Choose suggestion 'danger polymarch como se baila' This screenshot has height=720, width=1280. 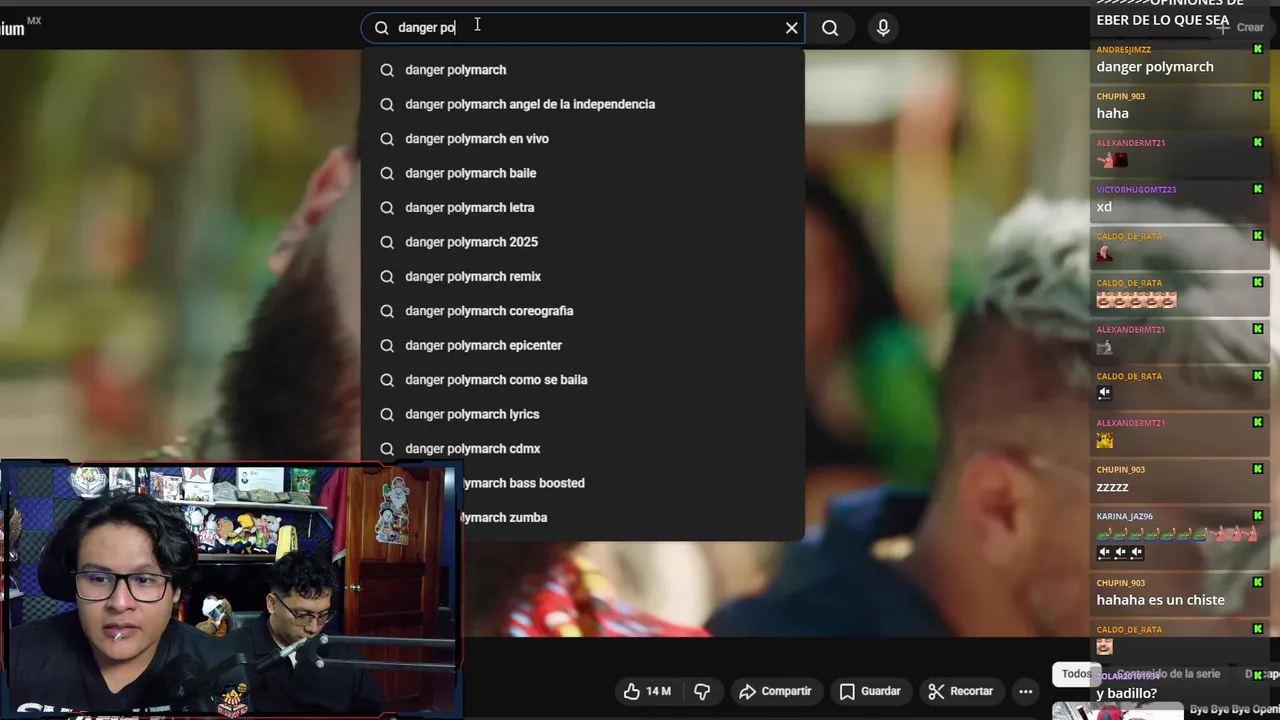coord(583,380)
